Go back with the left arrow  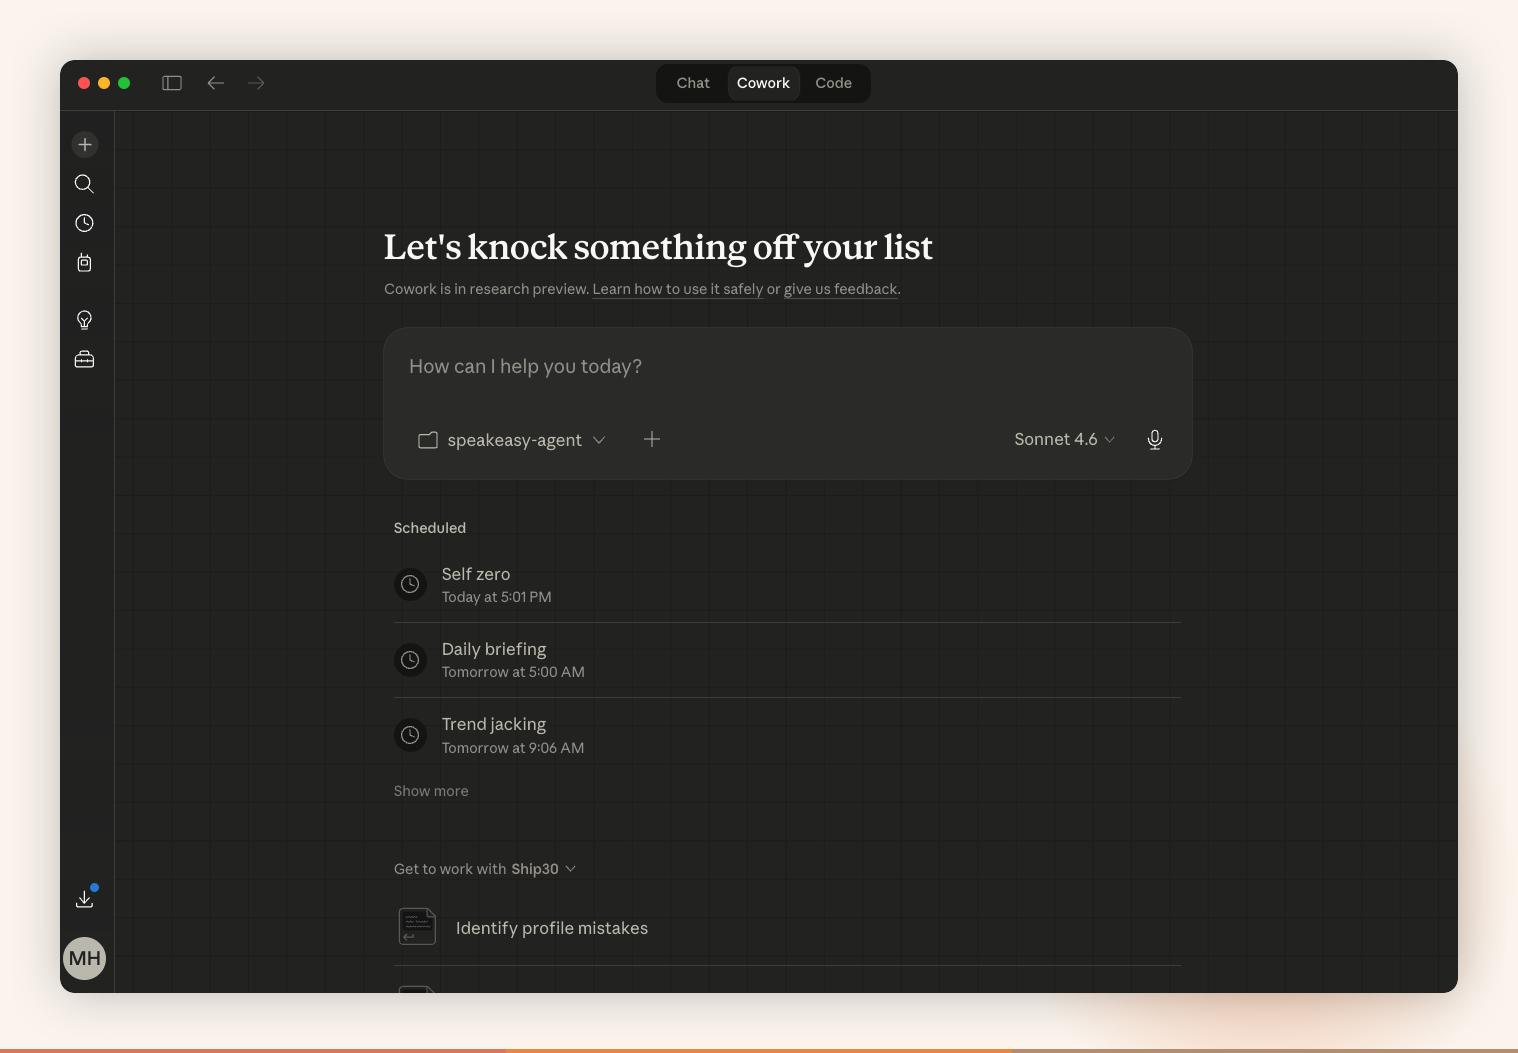coord(215,83)
